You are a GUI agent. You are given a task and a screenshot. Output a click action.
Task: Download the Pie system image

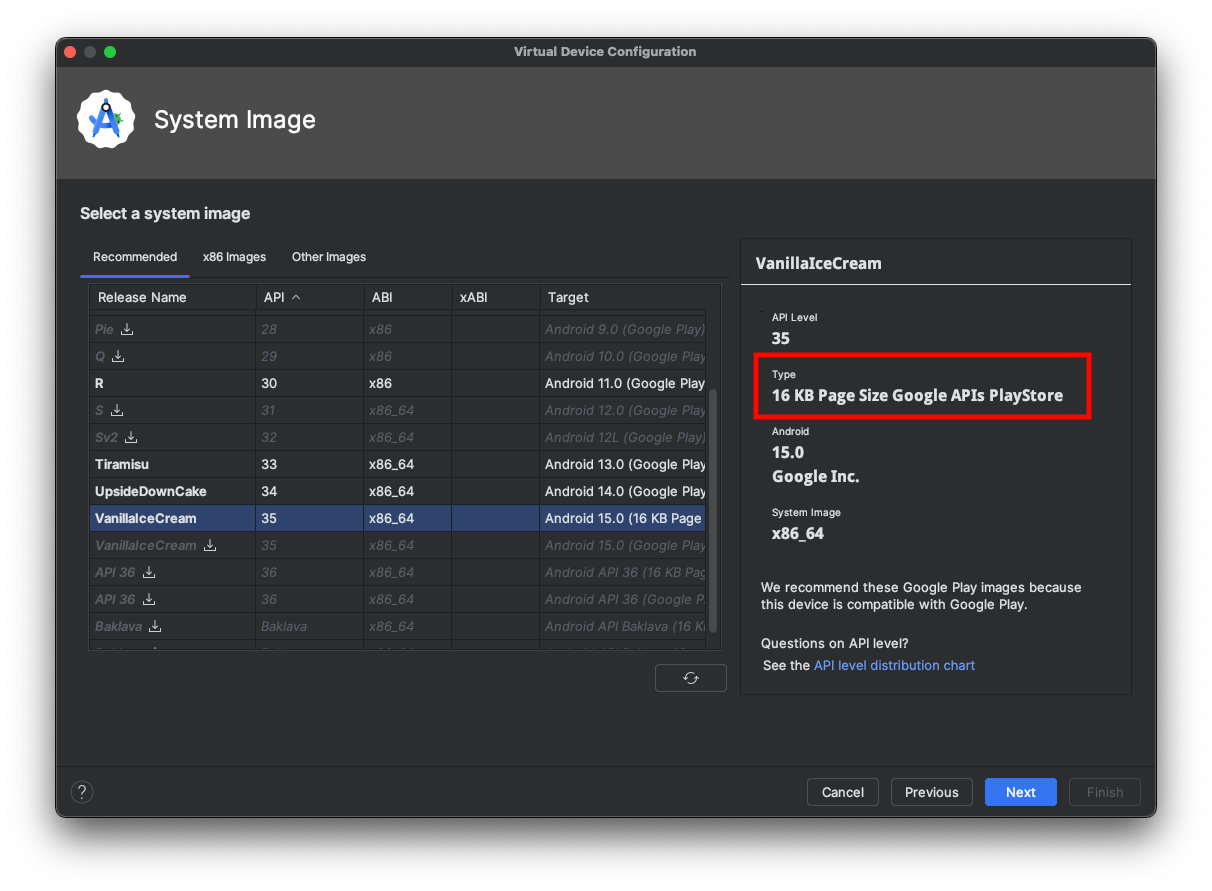(x=127, y=329)
